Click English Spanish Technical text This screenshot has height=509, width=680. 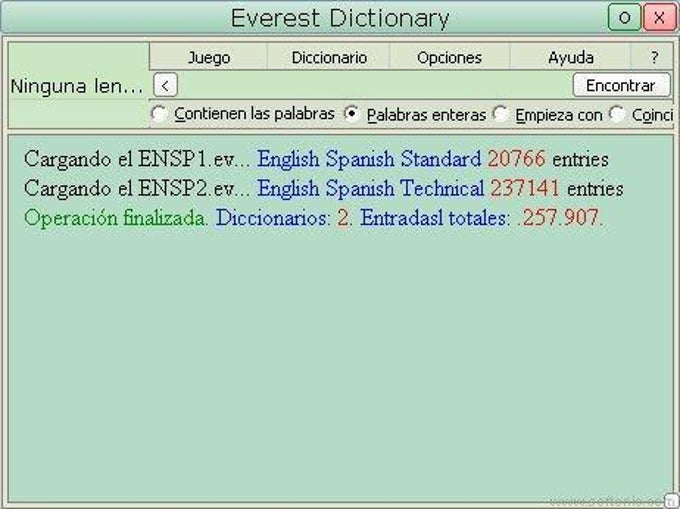[370, 188]
